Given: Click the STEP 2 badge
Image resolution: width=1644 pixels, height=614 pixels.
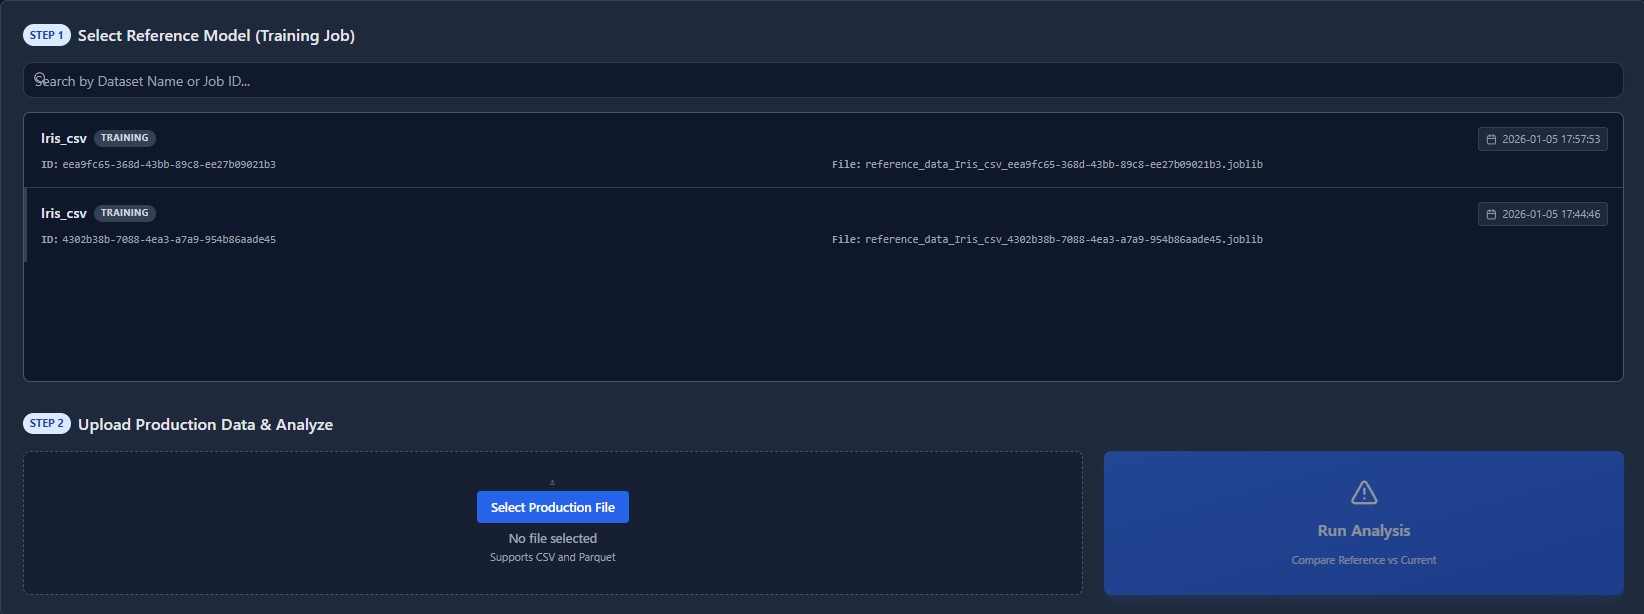Looking at the screenshot, I should (46, 423).
